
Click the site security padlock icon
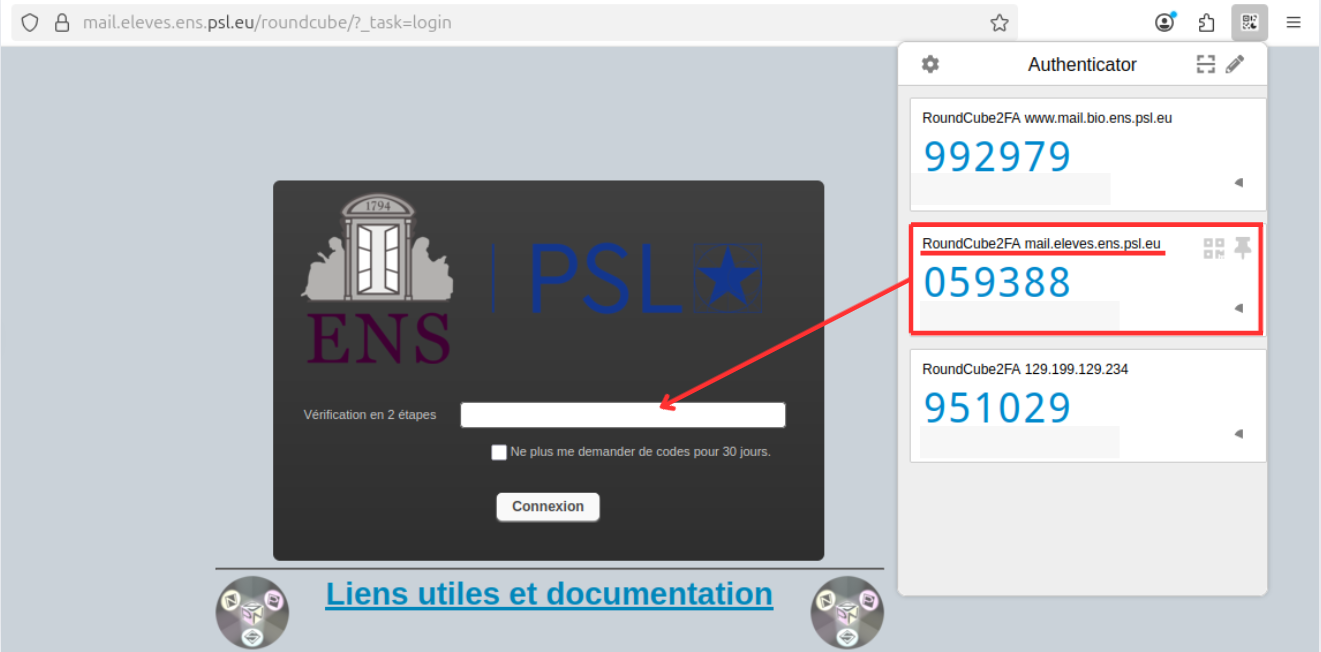[x=62, y=22]
